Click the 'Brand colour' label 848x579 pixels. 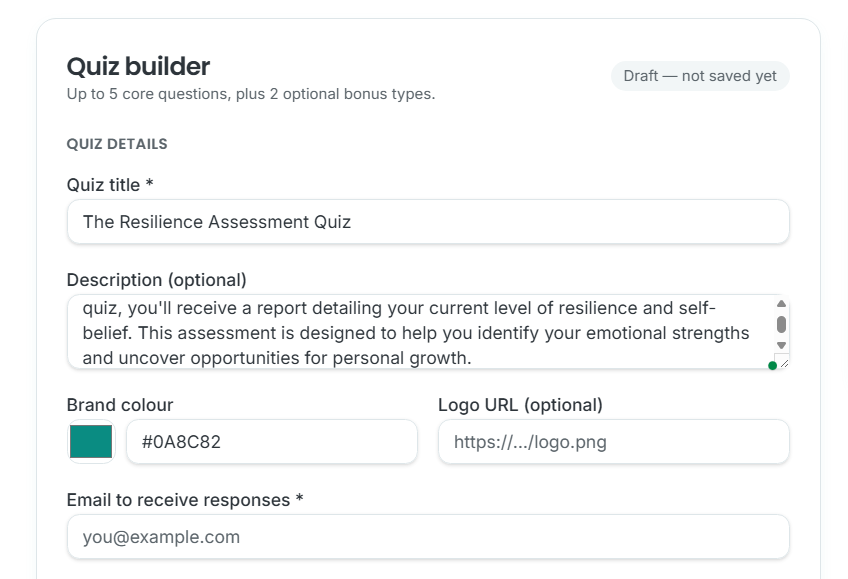(x=120, y=405)
